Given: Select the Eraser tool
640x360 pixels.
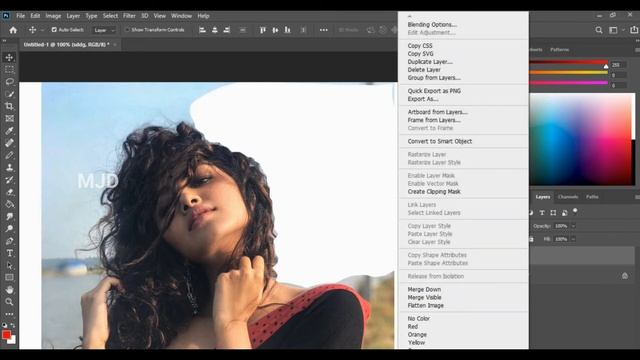Looking at the screenshot, I should coord(9,192).
